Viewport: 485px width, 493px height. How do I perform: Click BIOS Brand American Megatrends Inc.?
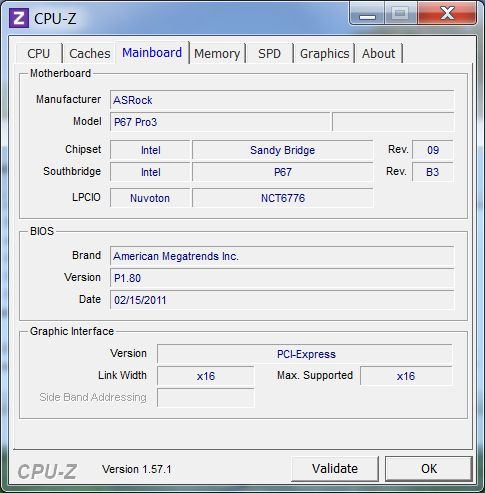282,256
